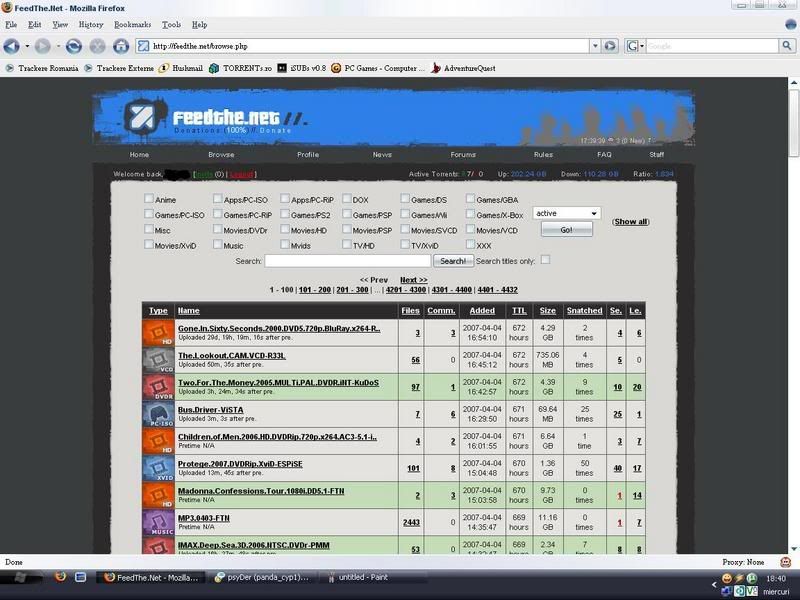
Task: Open Bus.Driver-ViSTA torrent link
Action: pyautogui.click(x=211, y=410)
